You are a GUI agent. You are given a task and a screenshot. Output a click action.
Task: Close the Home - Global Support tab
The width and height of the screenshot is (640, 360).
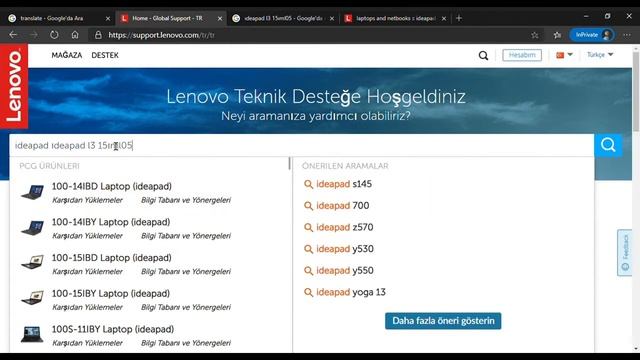point(220,18)
